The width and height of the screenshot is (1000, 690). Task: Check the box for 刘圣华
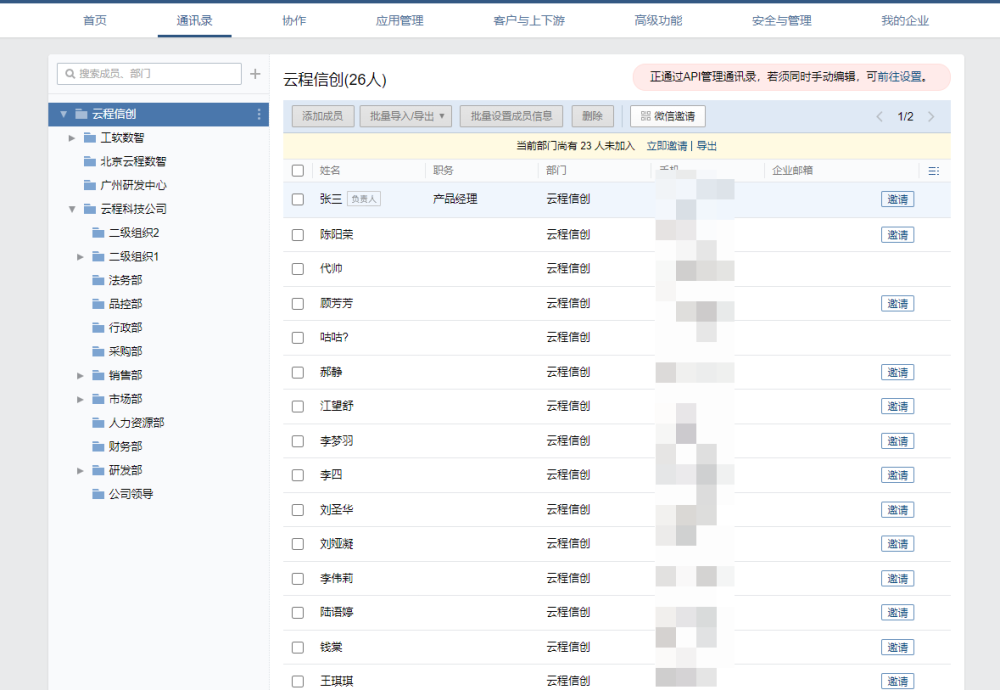[x=298, y=510]
